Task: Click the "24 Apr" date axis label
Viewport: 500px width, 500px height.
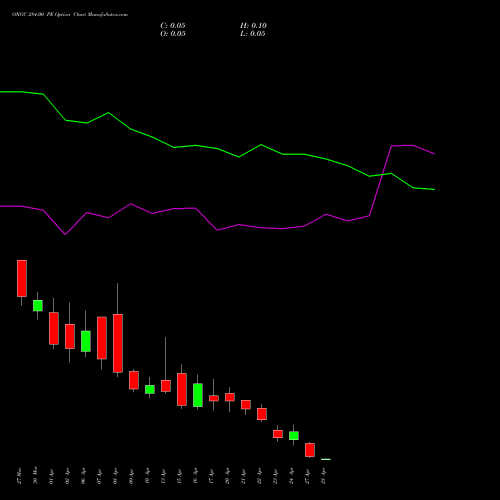Action: (x=291, y=476)
